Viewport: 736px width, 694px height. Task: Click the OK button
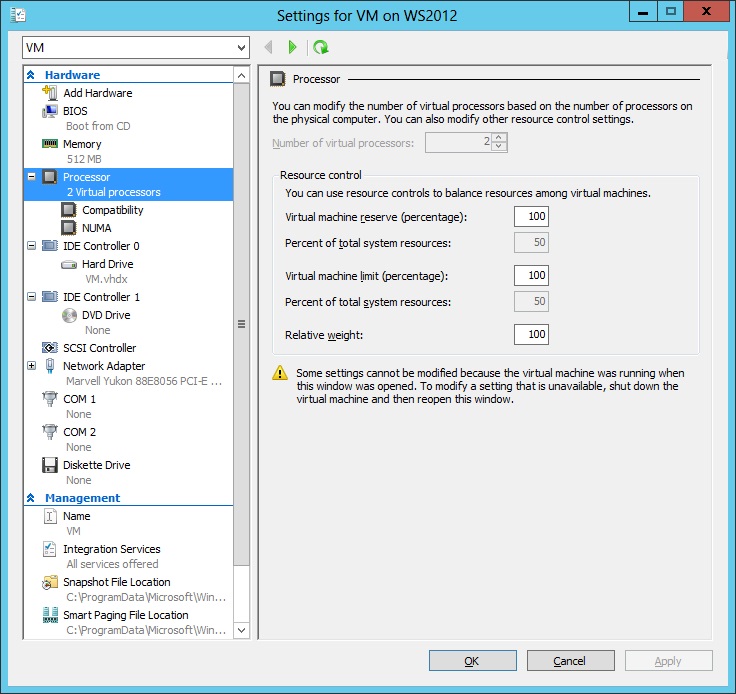(472, 661)
